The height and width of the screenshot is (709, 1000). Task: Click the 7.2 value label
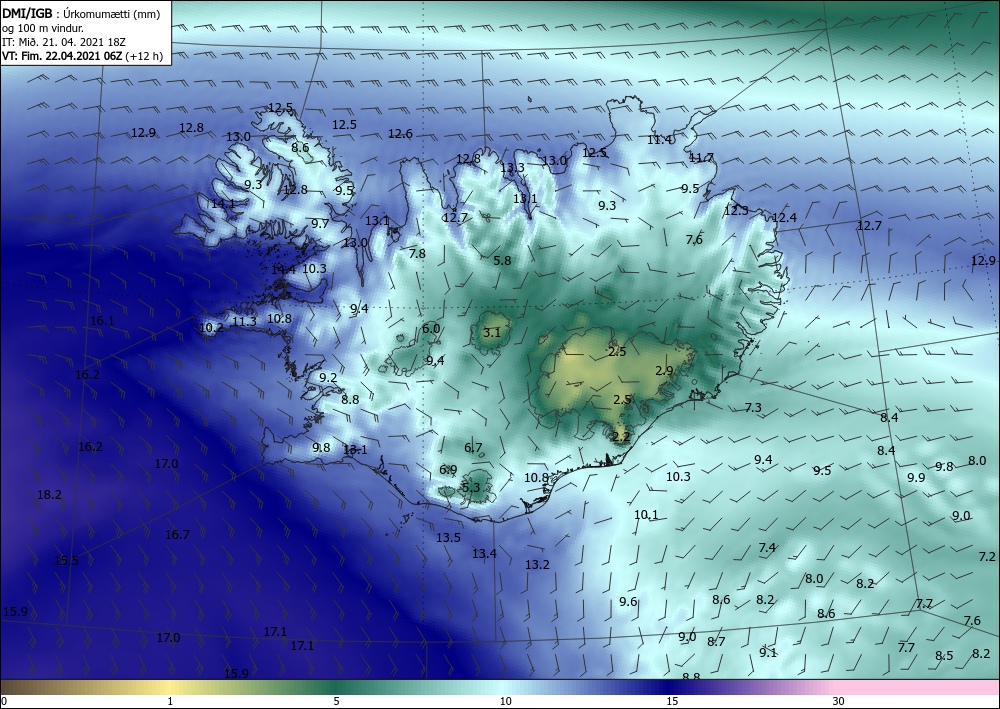[x=987, y=557]
